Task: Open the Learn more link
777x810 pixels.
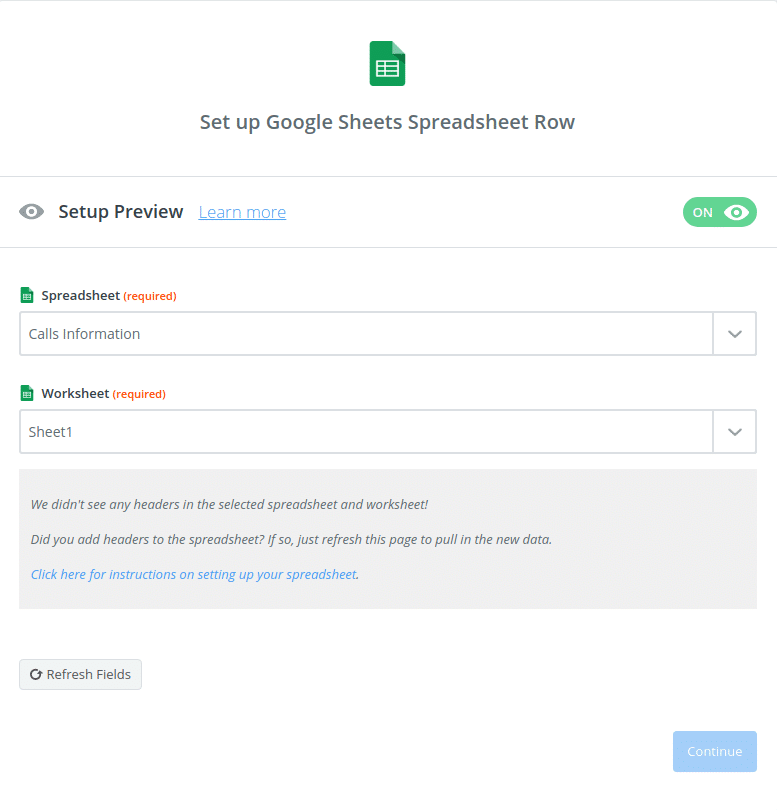Action: point(242,212)
